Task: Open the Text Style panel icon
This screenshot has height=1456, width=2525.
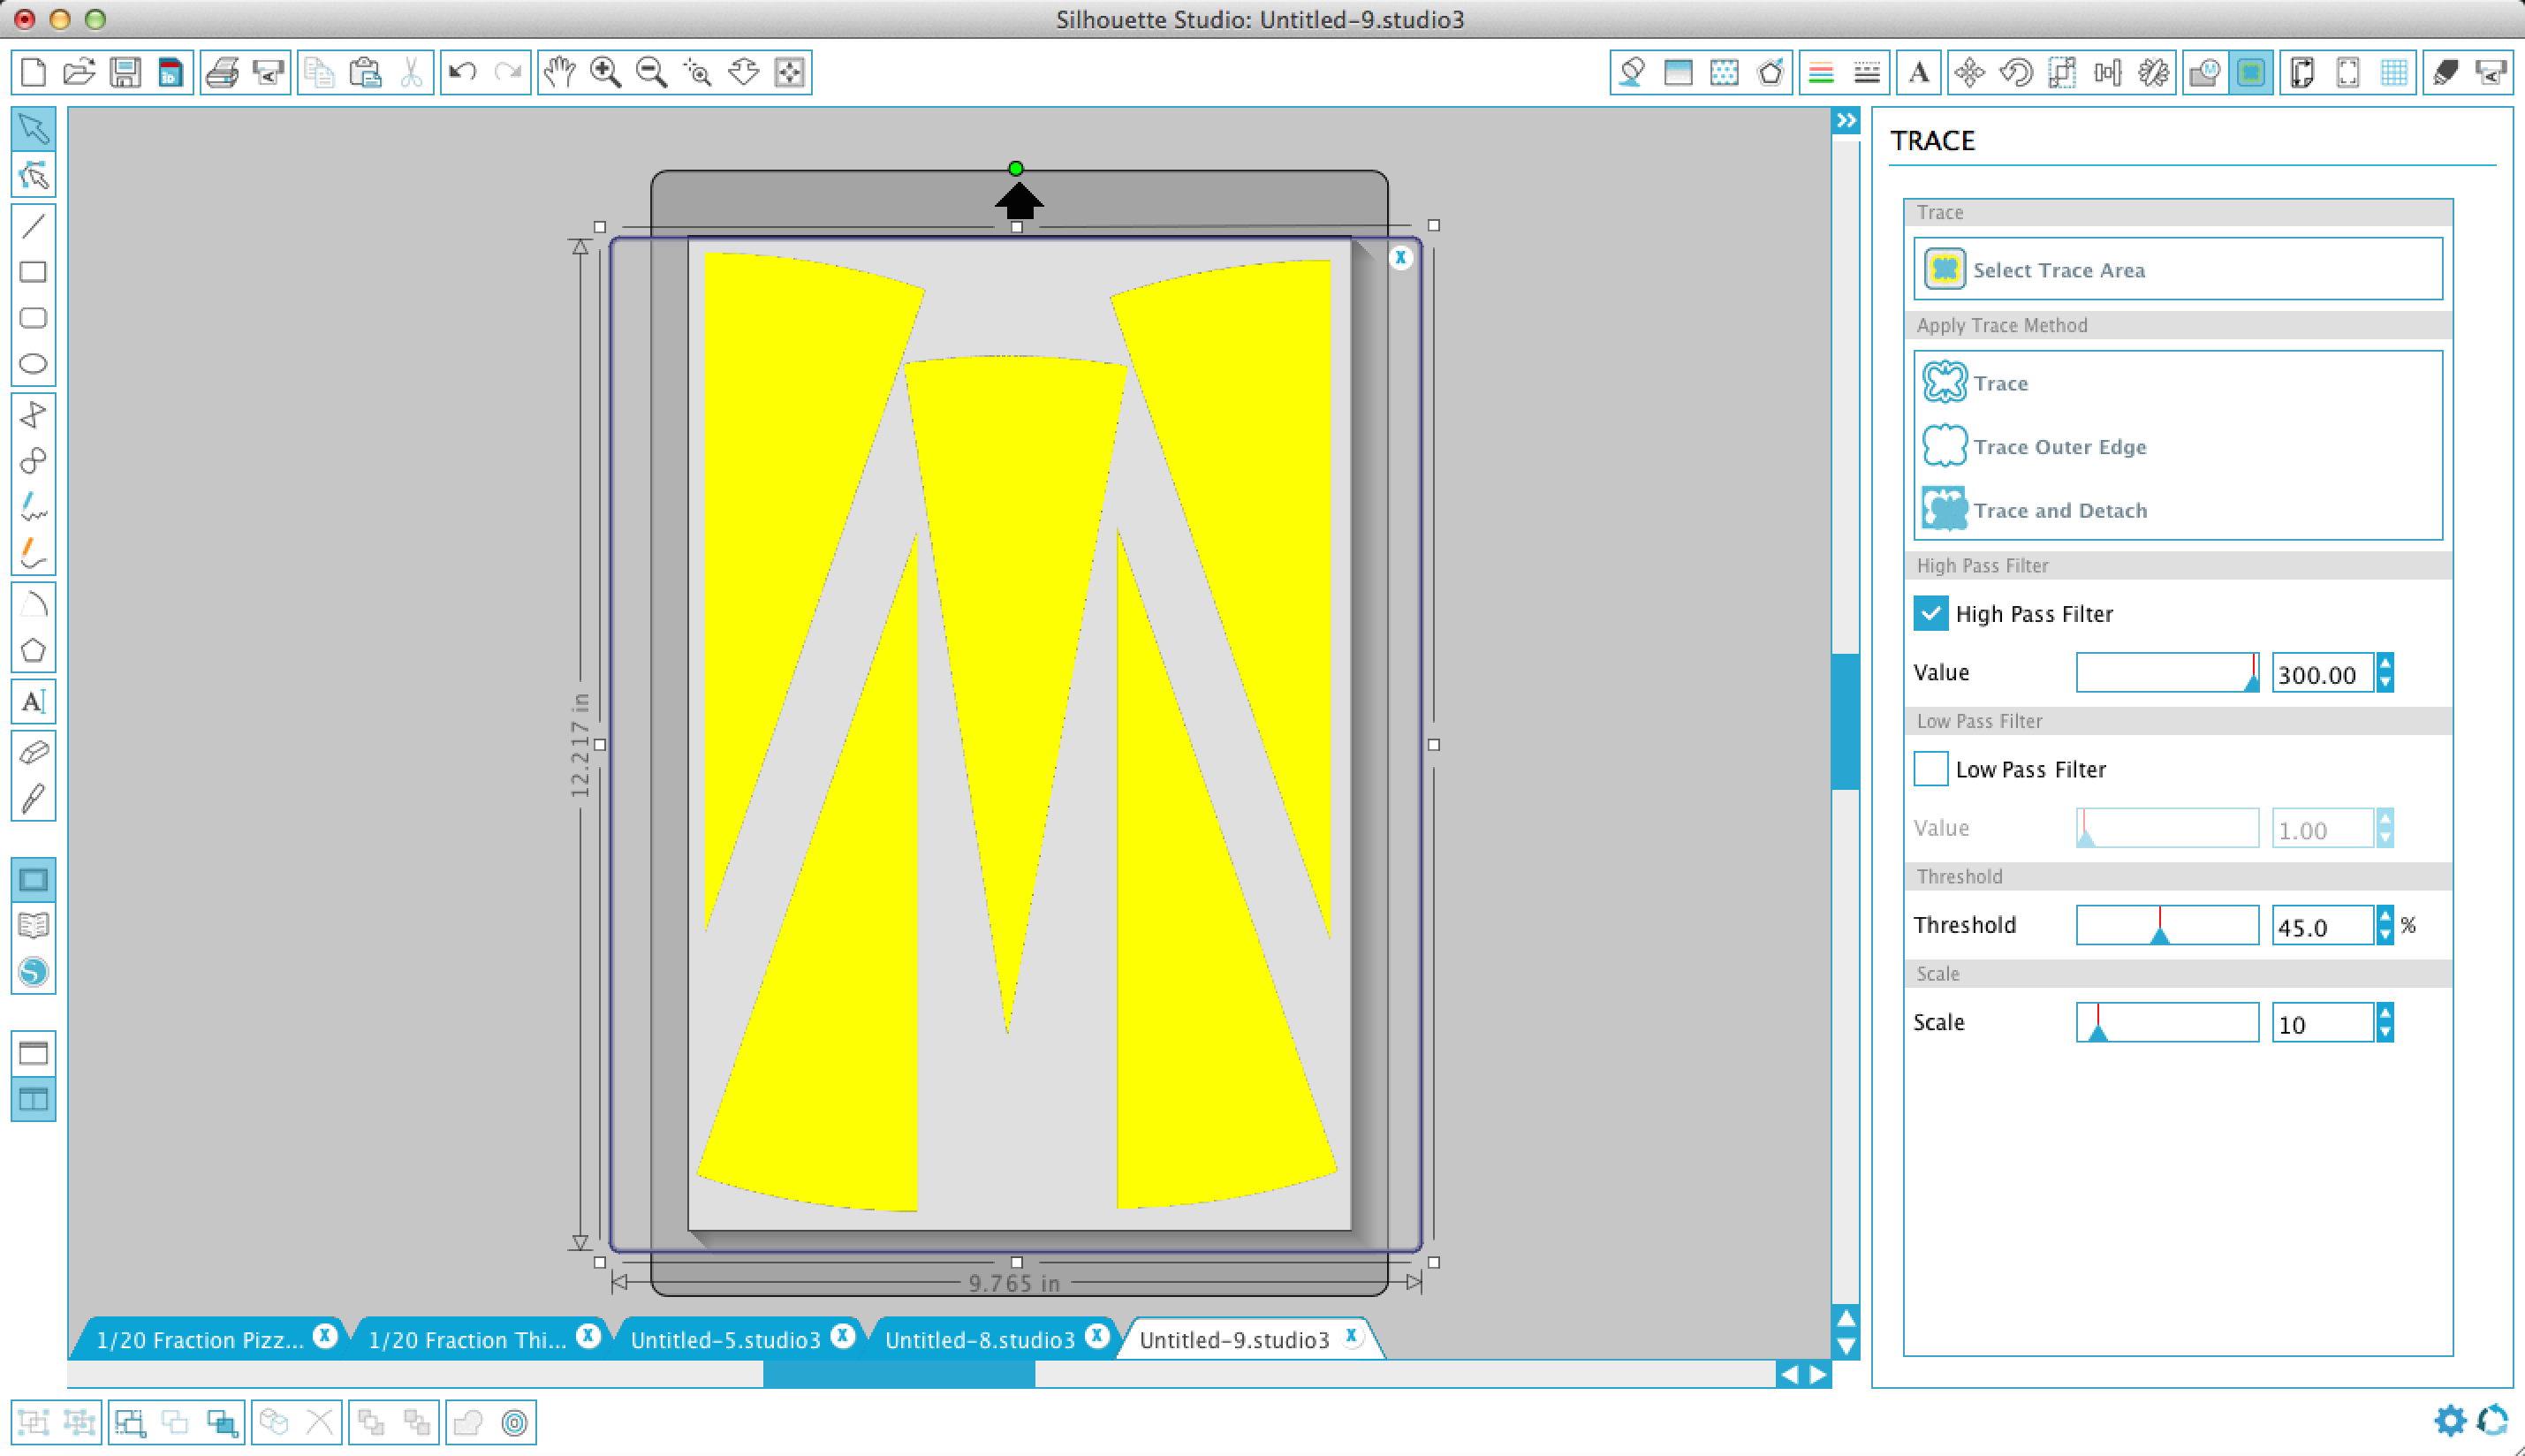Action: pyautogui.click(x=1919, y=72)
